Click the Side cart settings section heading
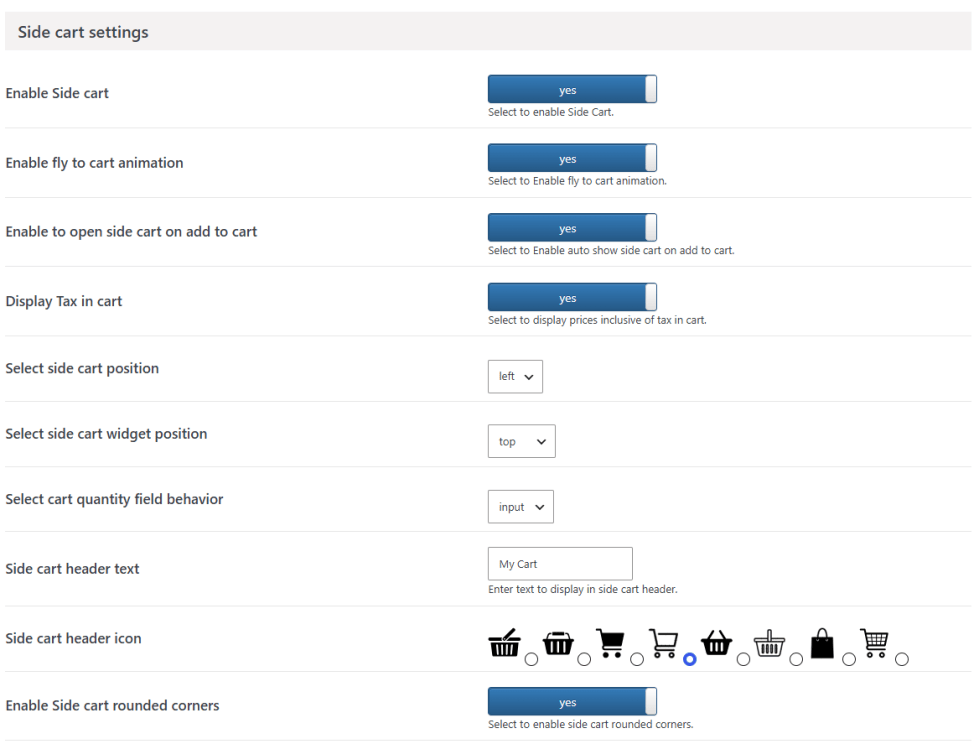This screenshot has width=979, height=744. point(83,32)
